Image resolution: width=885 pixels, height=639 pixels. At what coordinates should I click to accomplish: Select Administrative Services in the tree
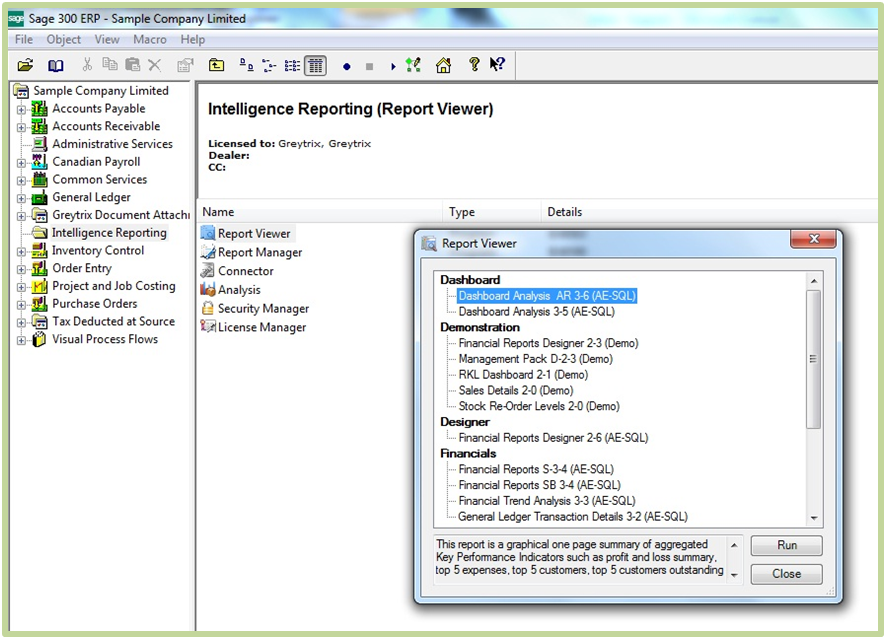pyautogui.click(x=112, y=144)
